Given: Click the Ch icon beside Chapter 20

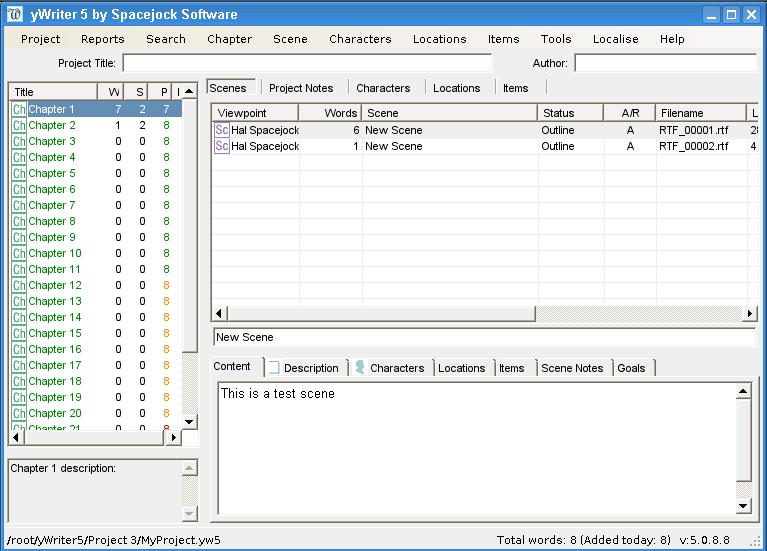Looking at the screenshot, I should pyautogui.click(x=19, y=413).
